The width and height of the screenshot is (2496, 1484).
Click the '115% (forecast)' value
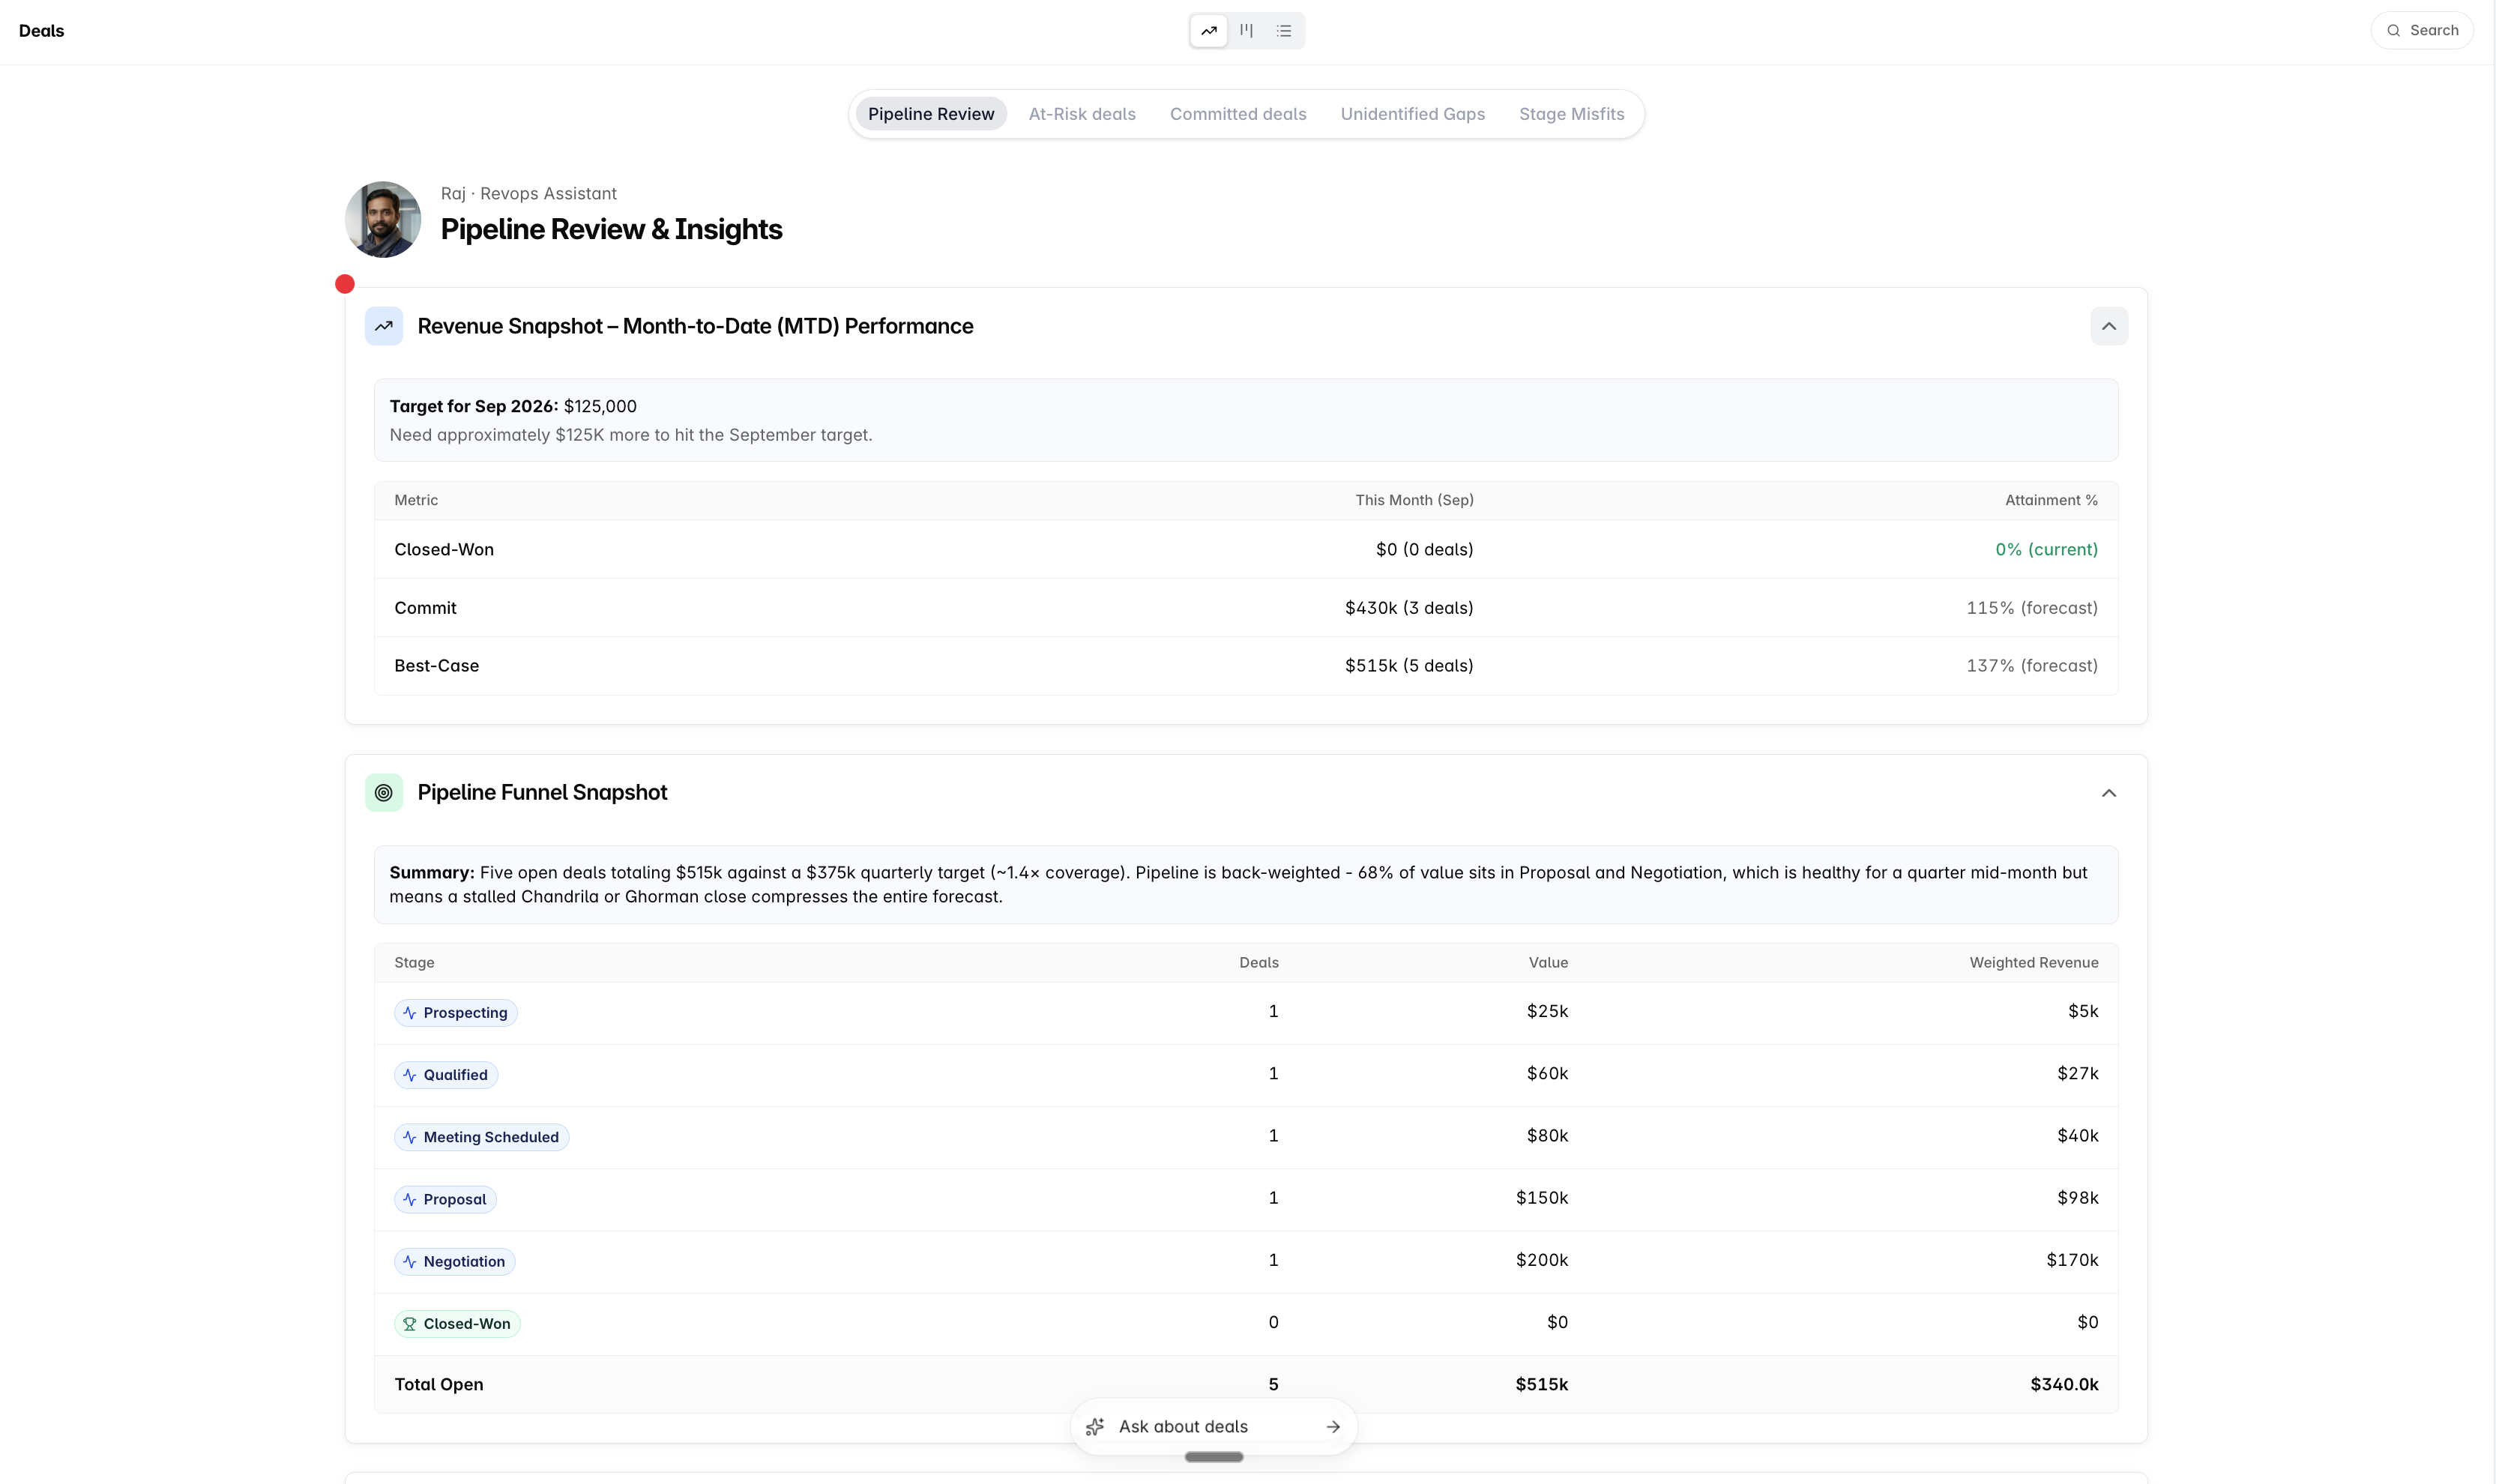click(2032, 608)
